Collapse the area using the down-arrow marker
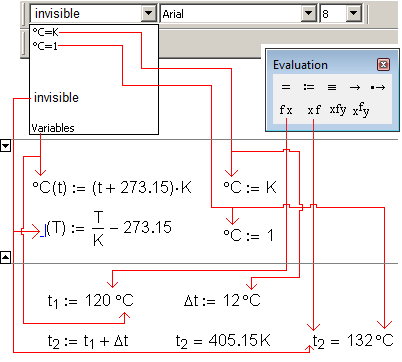402x362 pixels. (6, 146)
